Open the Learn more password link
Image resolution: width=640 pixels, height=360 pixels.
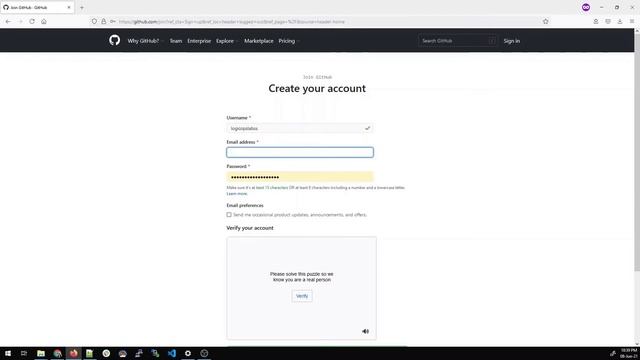[237, 193]
